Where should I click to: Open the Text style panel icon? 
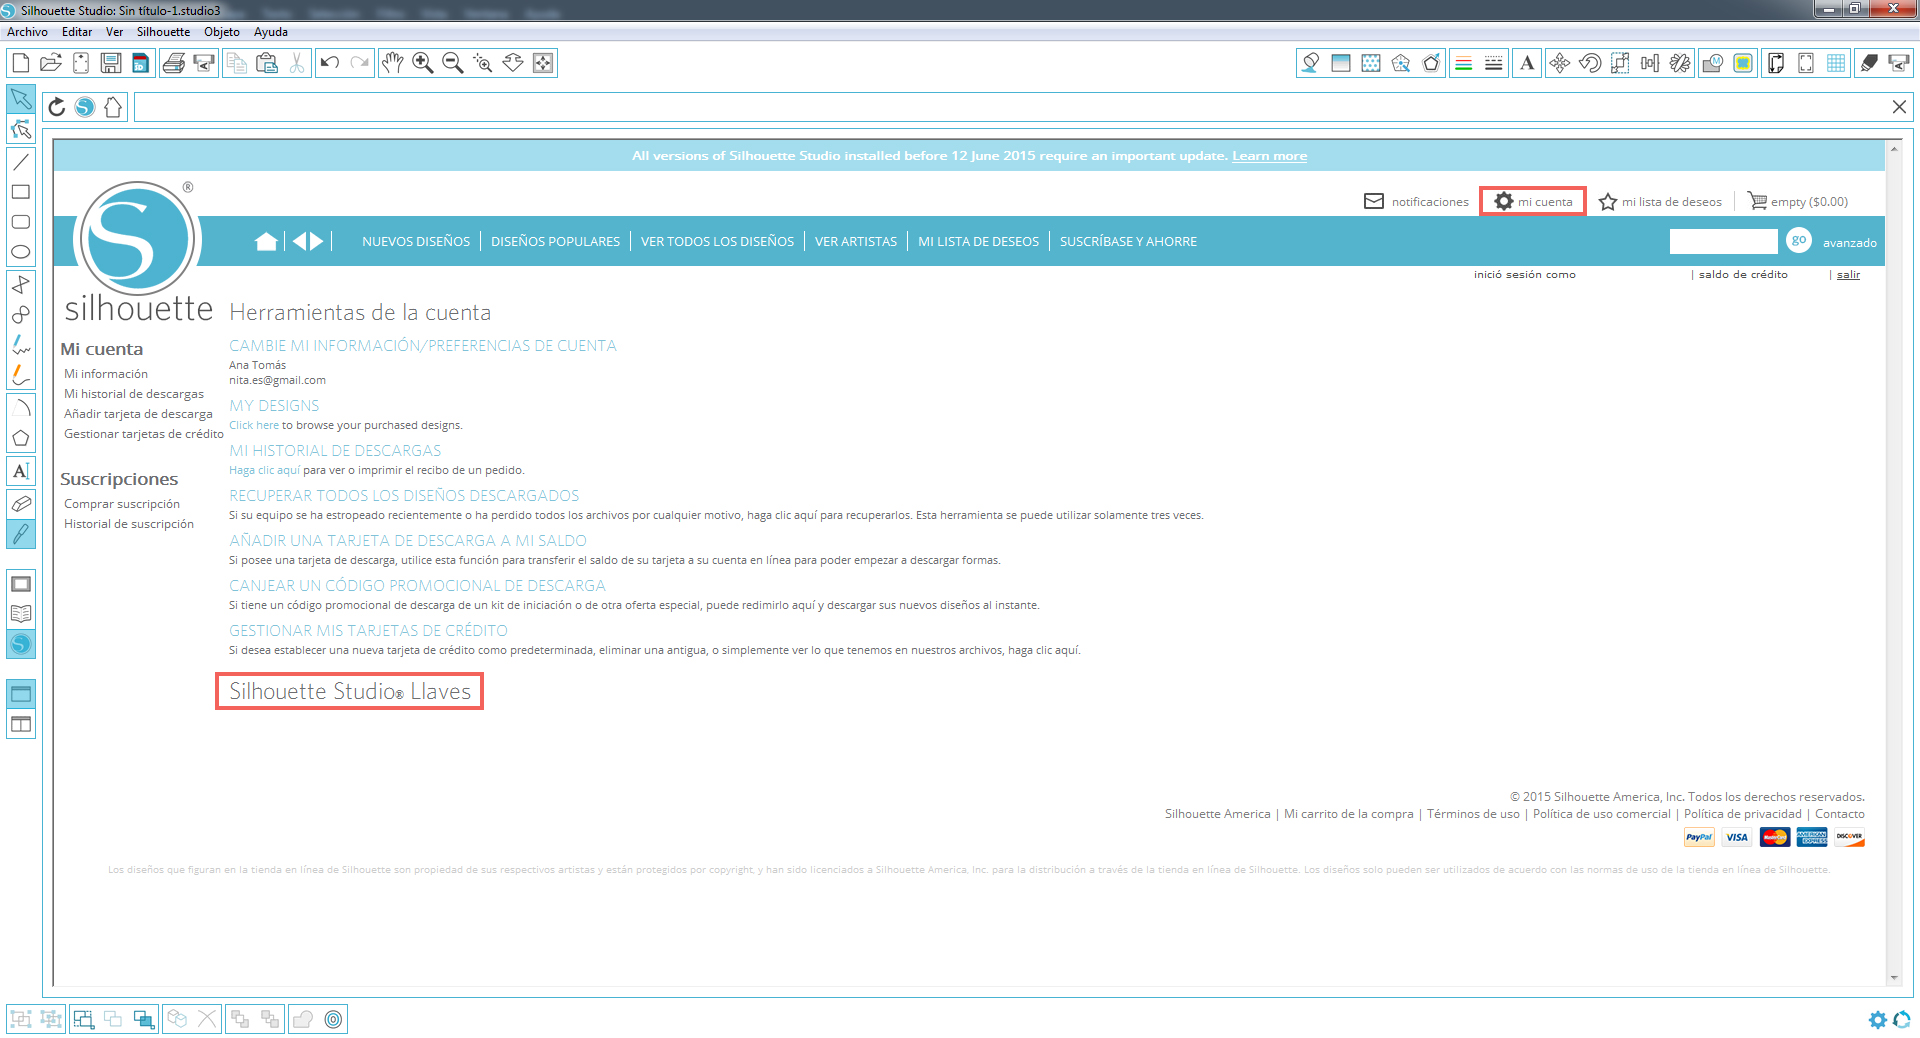point(1527,63)
